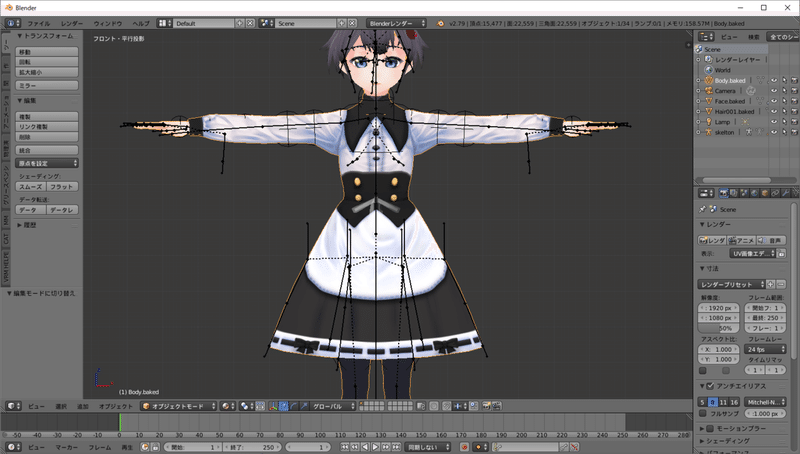Image resolution: width=800 pixels, height=454 pixels.
Task: Adjust the 50% resolution percentage slider
Action: click(718, 329)
